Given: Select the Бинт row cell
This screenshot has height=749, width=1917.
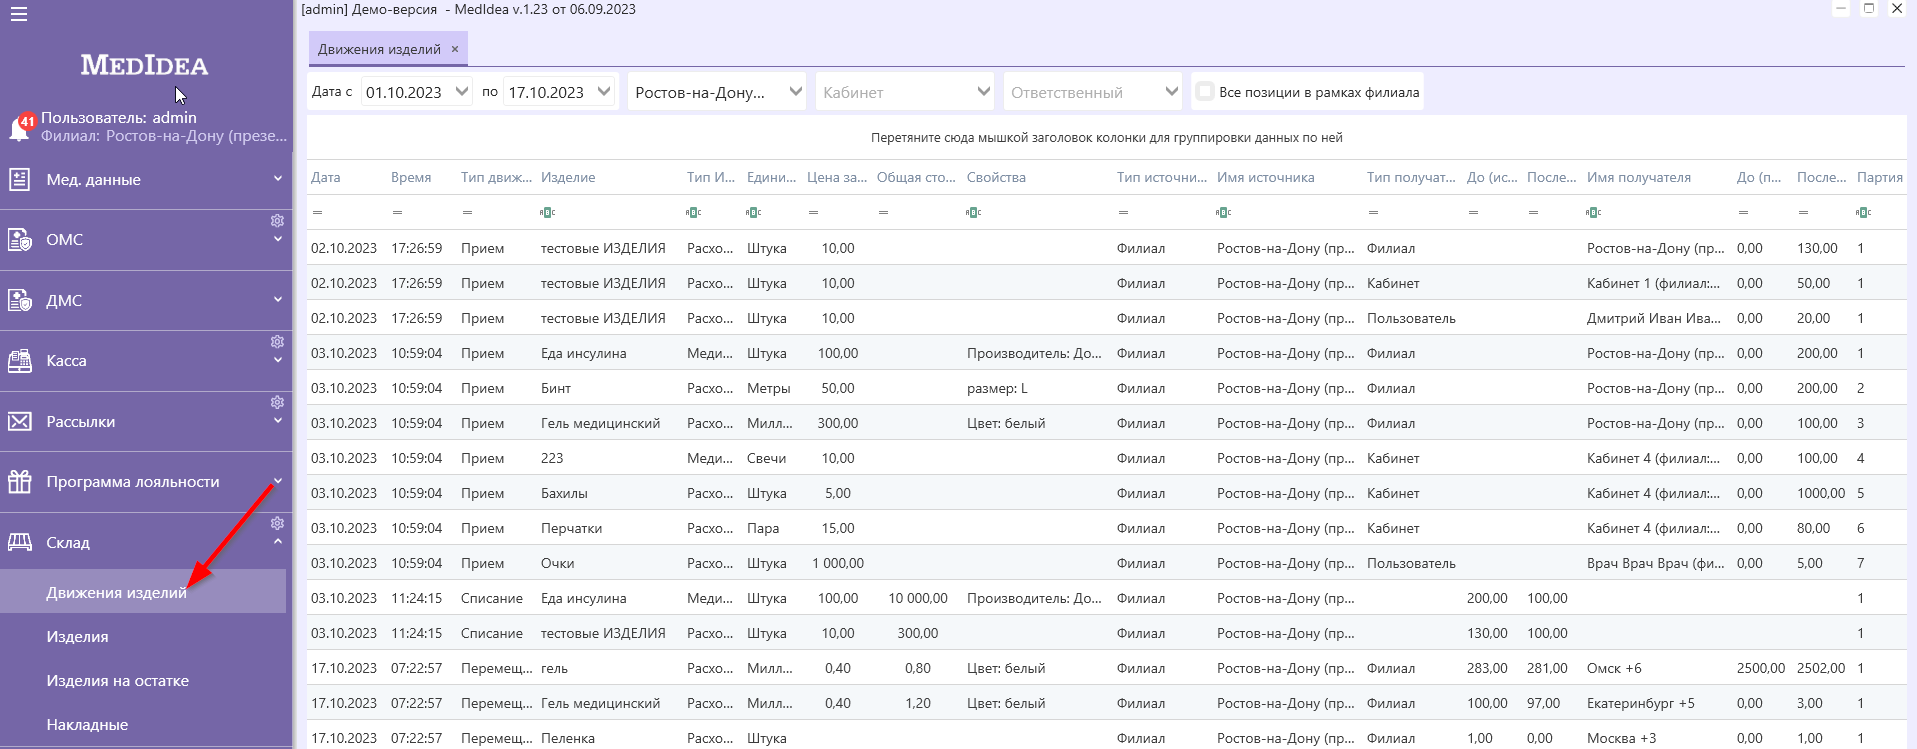Looking at the screenshot, I should pyautogui.click(x=556, y=388).
